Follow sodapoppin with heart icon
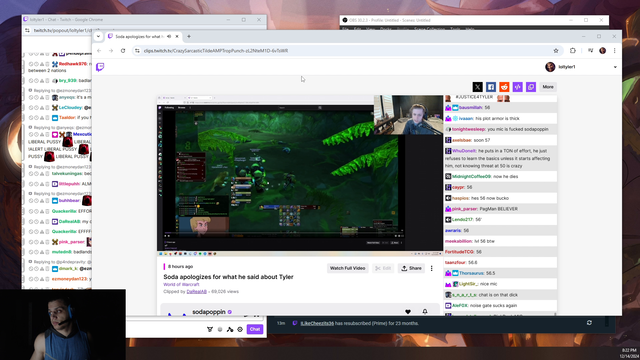The image size is (640, 360). [x=408, y=312]
